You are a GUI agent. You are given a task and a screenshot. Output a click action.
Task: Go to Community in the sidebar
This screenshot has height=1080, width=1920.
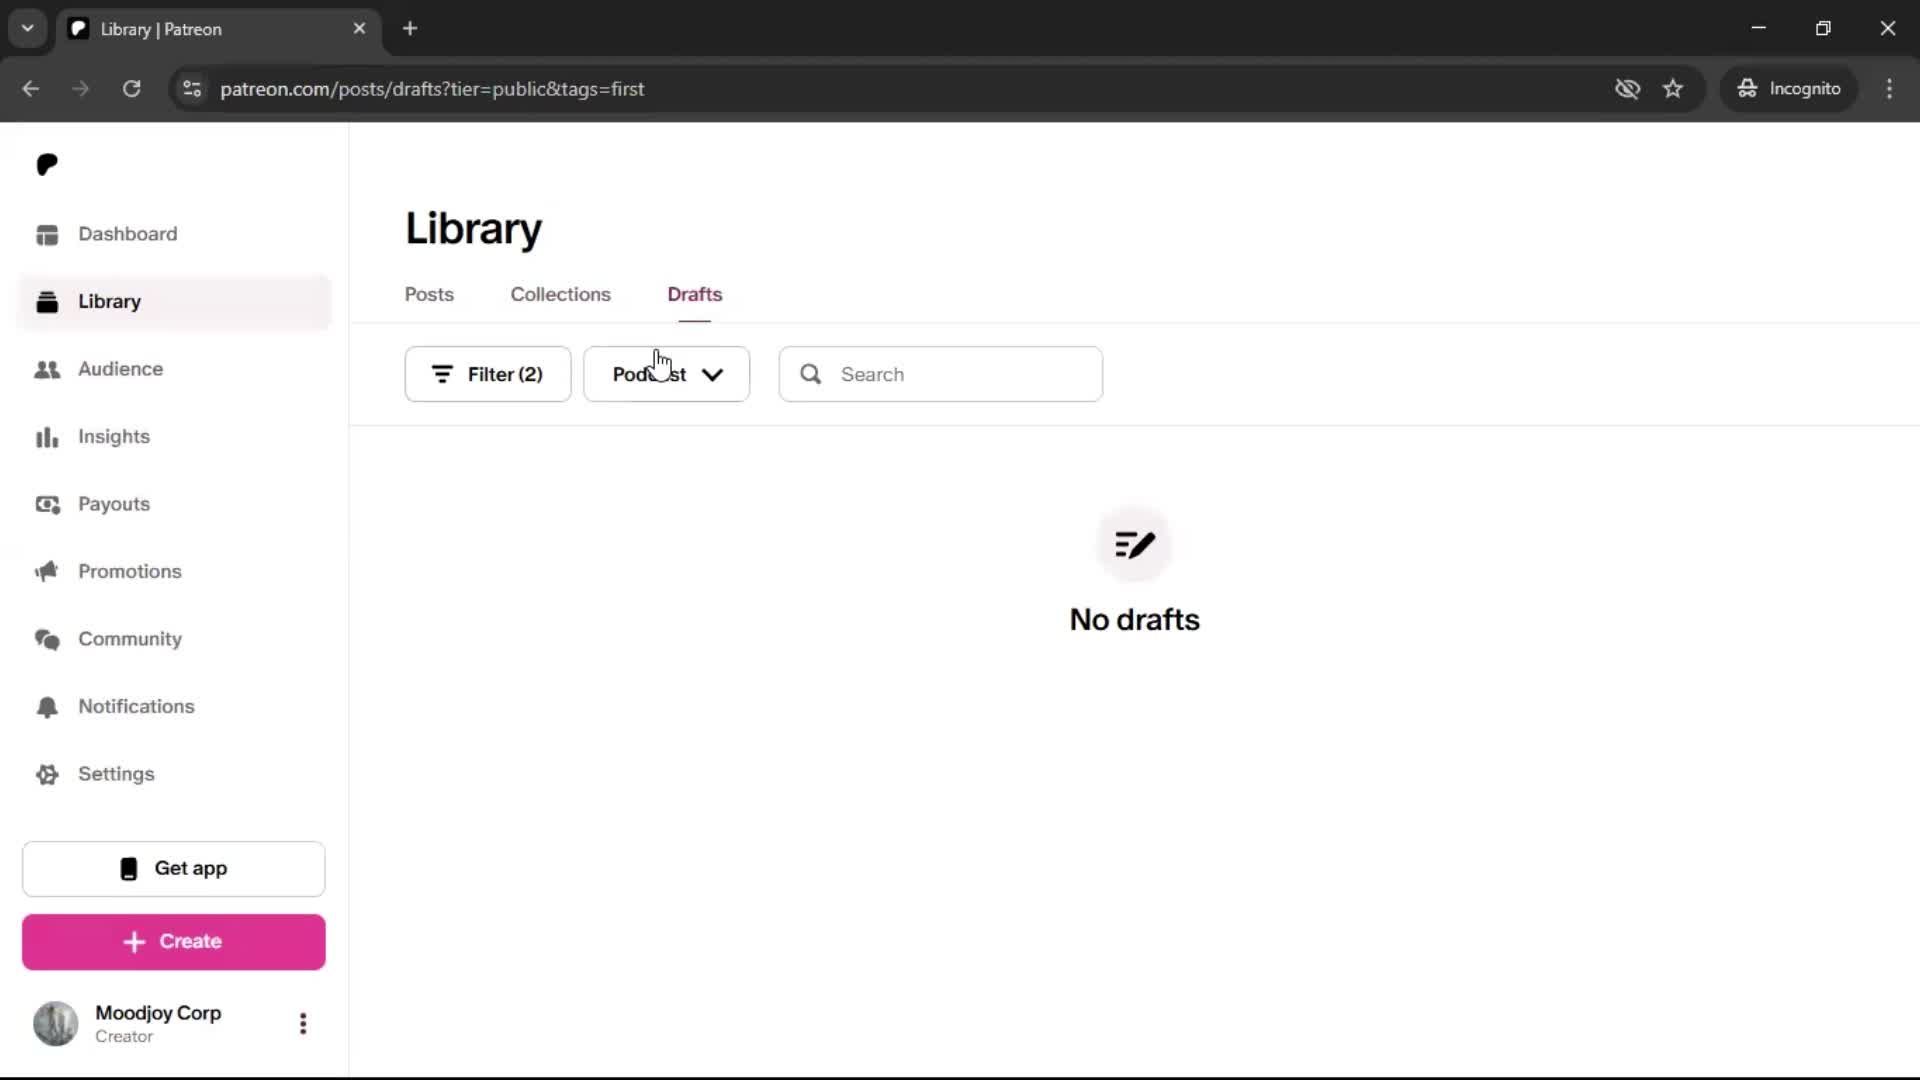coord(173,639)
